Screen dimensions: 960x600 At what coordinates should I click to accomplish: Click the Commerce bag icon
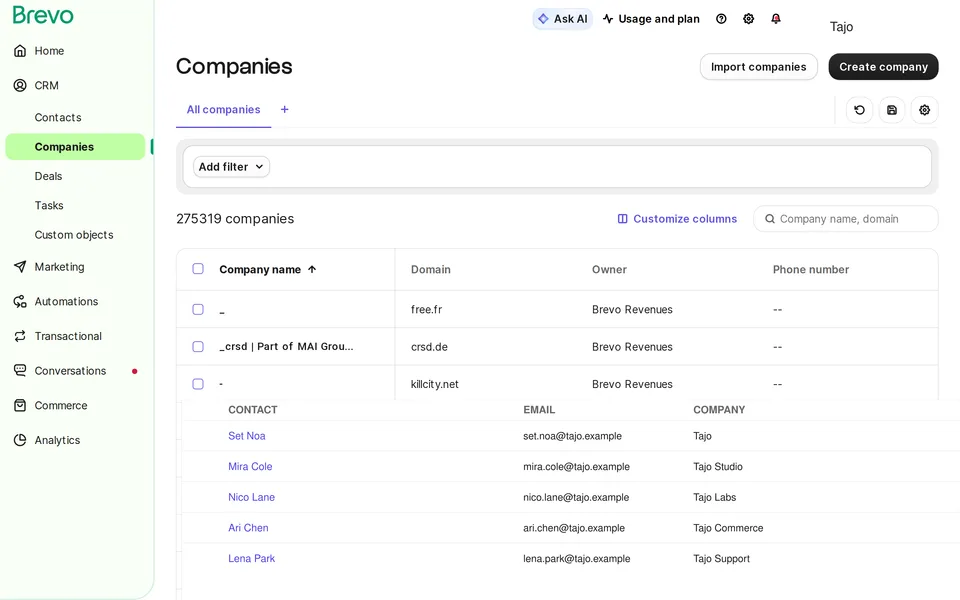20,405
